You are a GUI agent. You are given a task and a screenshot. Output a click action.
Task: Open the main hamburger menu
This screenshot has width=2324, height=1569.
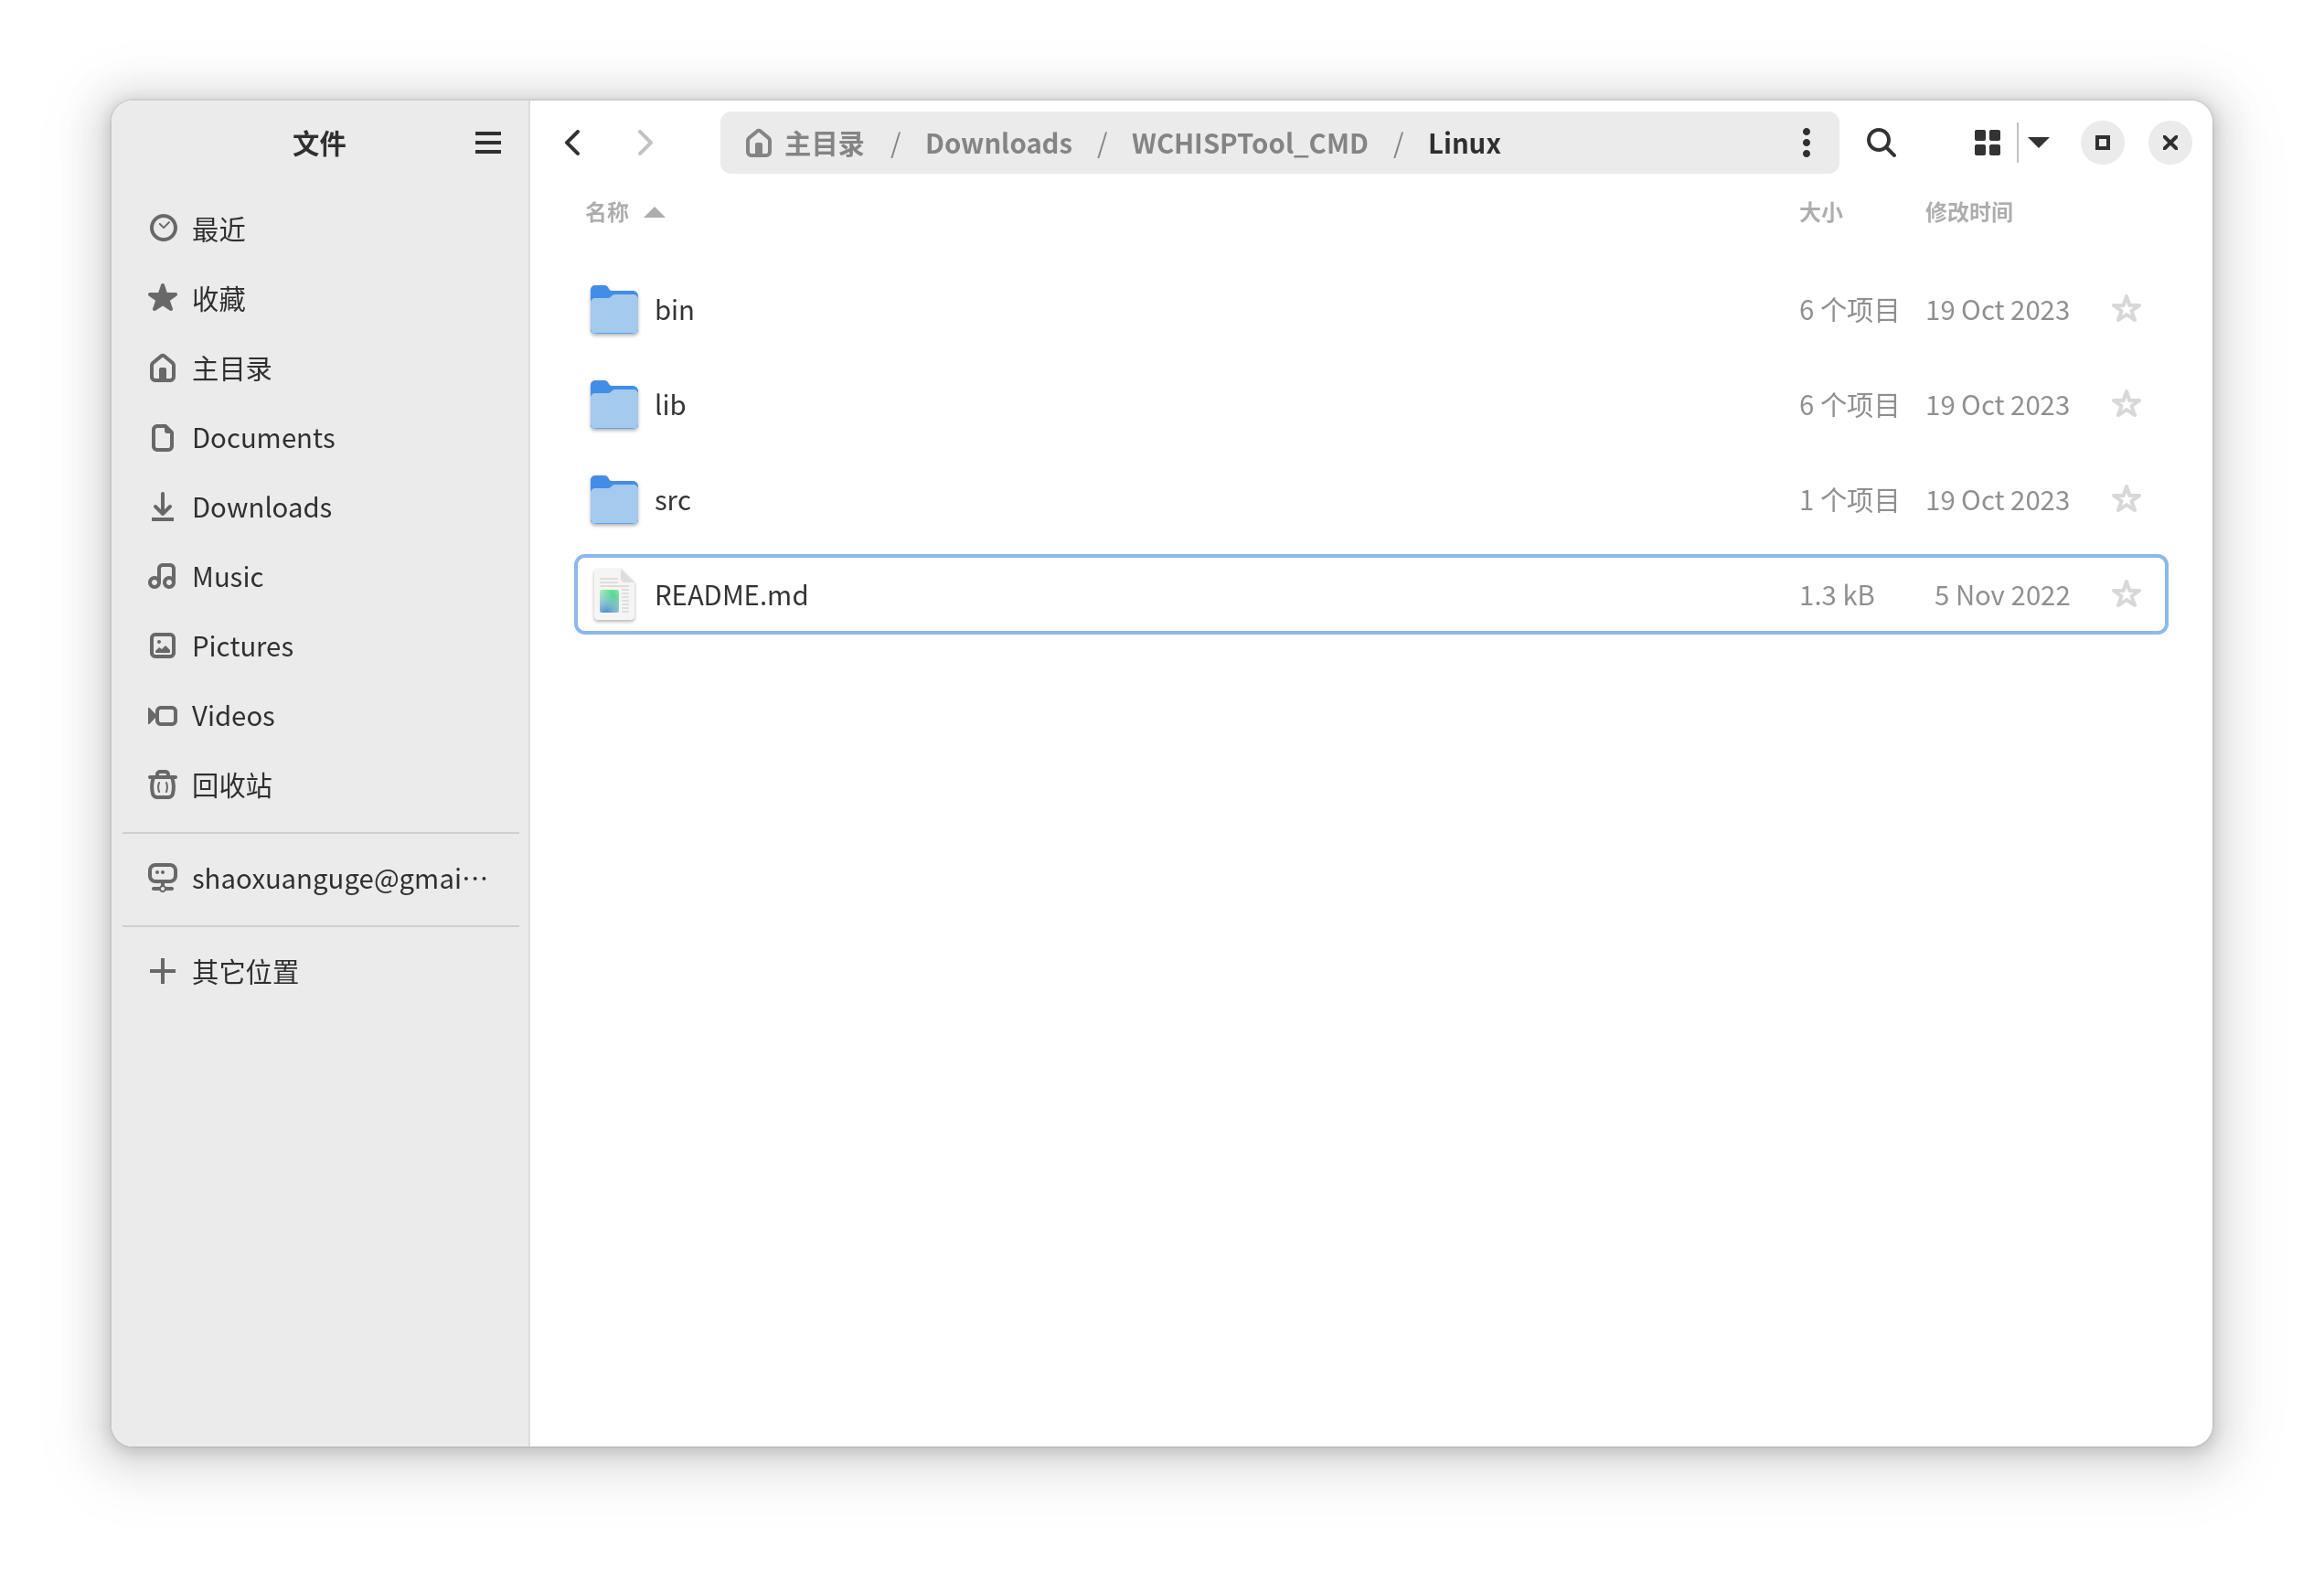[488, 142]
